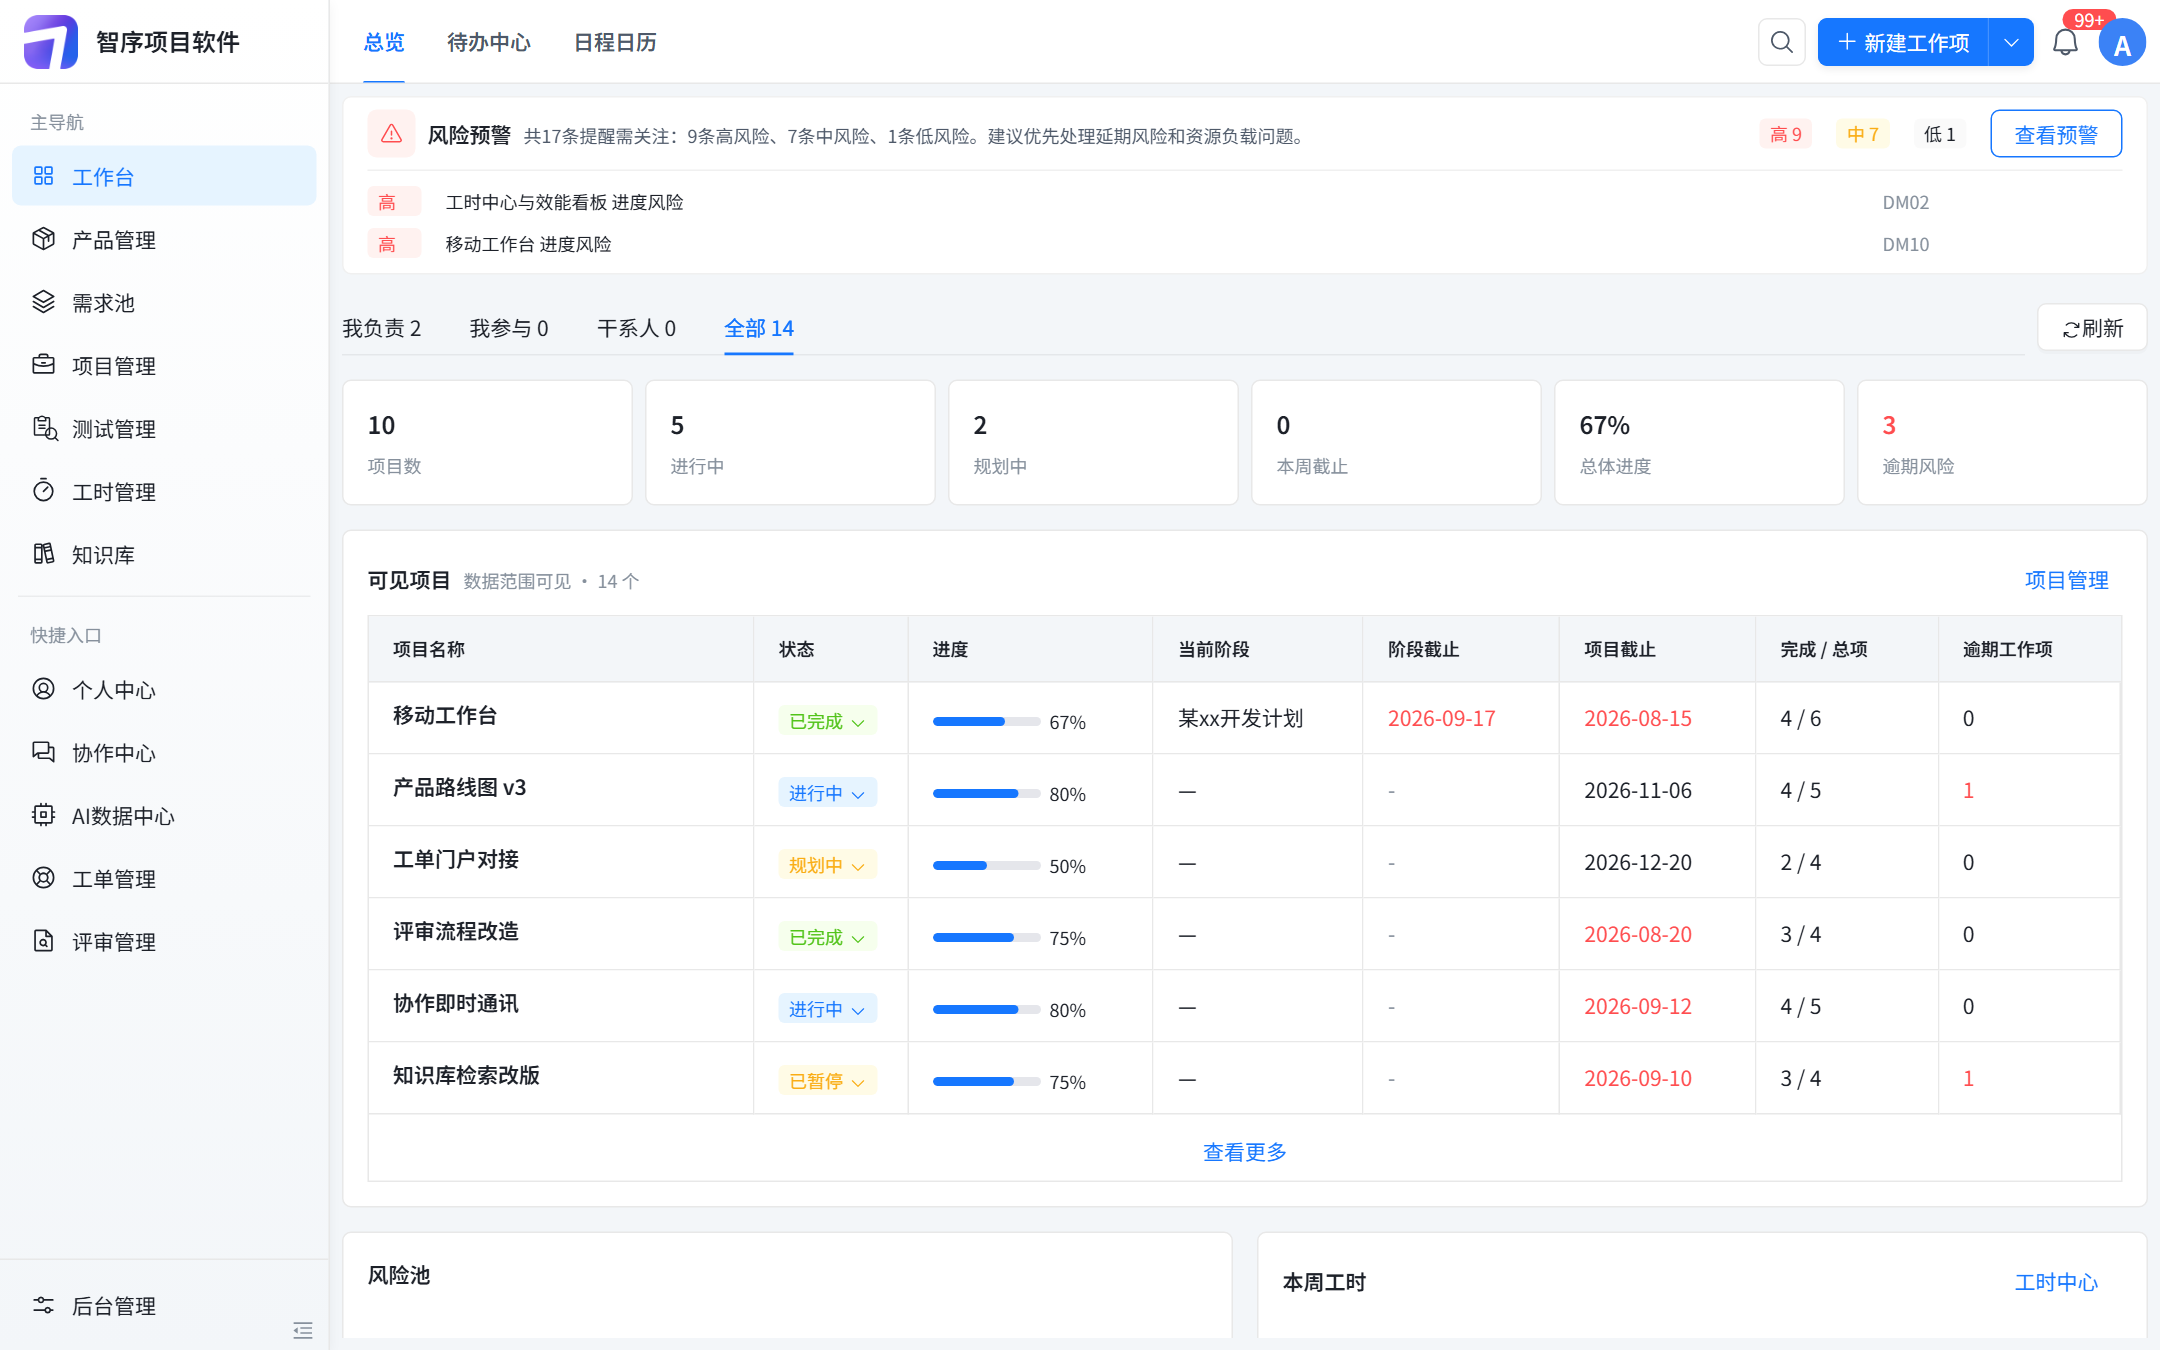The height and width of the screenshot is (1350, 2160).
Task: Click the 协作中心 chat icon
Action: tap(43, 752)
